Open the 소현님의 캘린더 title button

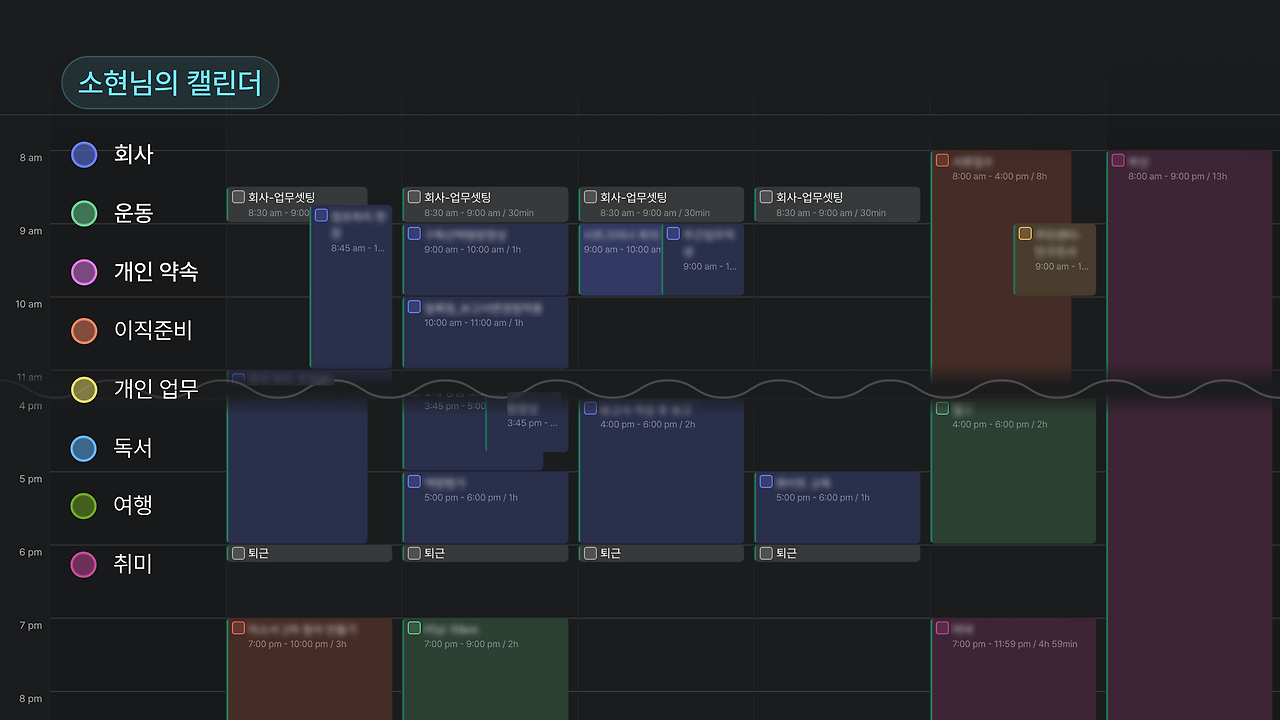[170, 83]
